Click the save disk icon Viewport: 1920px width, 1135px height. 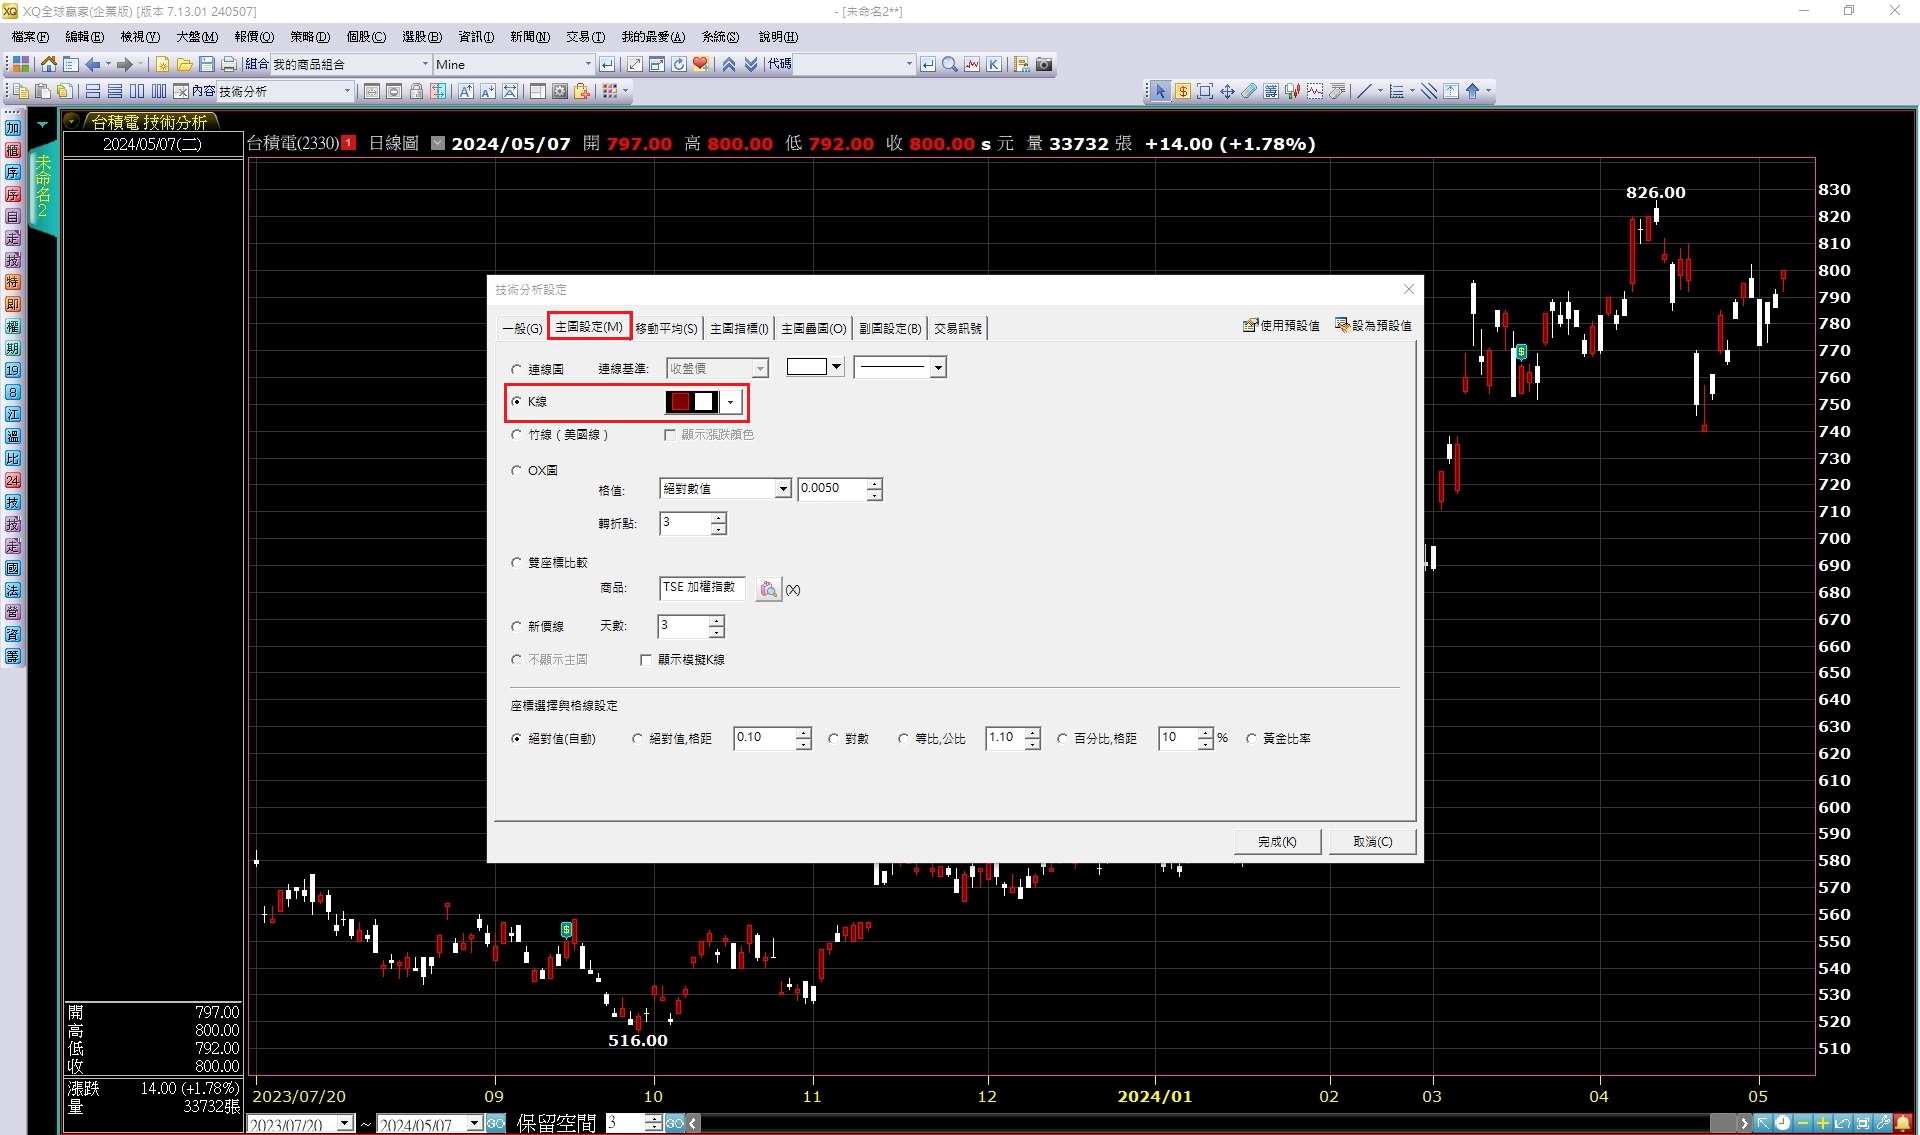tap(206, 64)
